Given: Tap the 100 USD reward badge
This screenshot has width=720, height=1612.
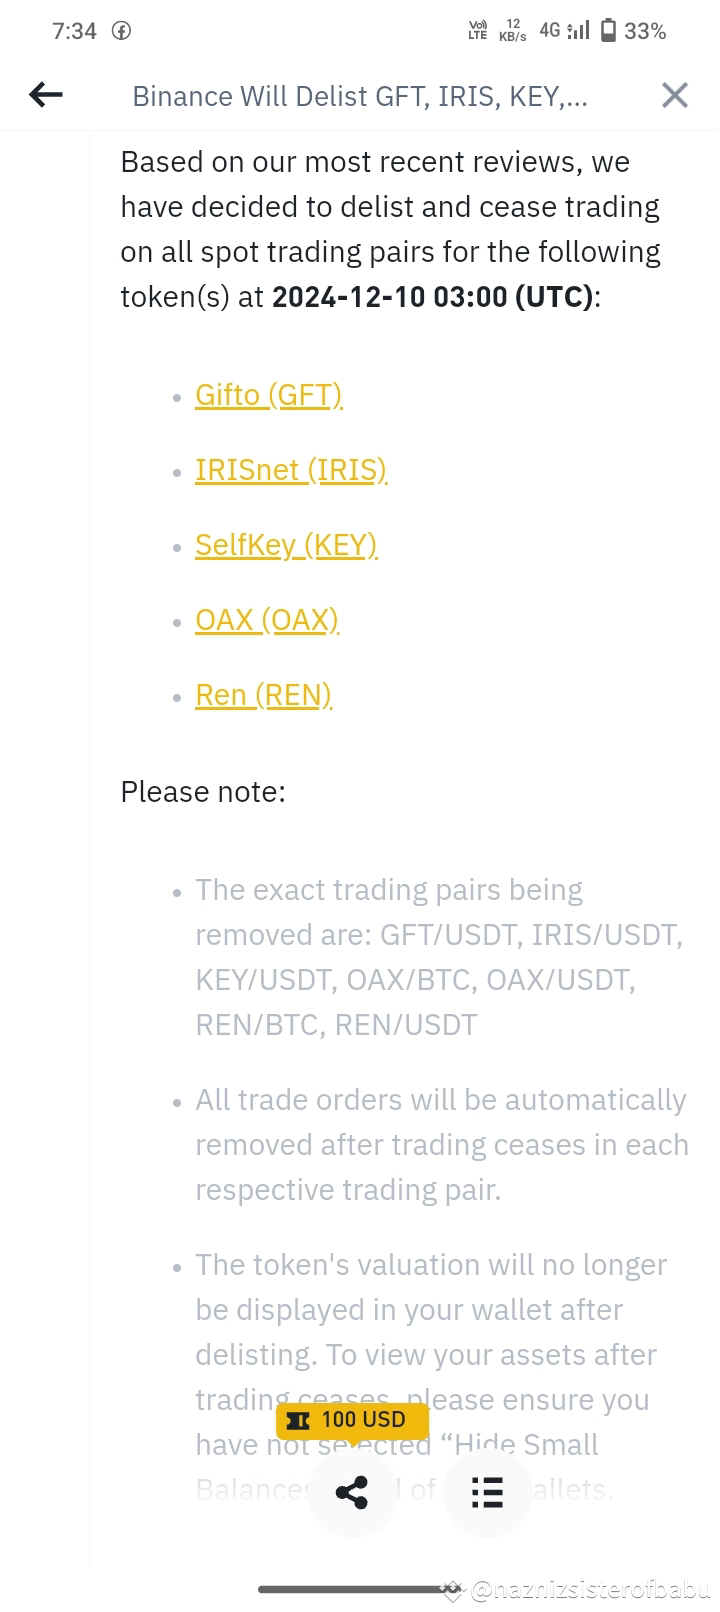Looking at the screenshot, I should [x=351, y=1419].
